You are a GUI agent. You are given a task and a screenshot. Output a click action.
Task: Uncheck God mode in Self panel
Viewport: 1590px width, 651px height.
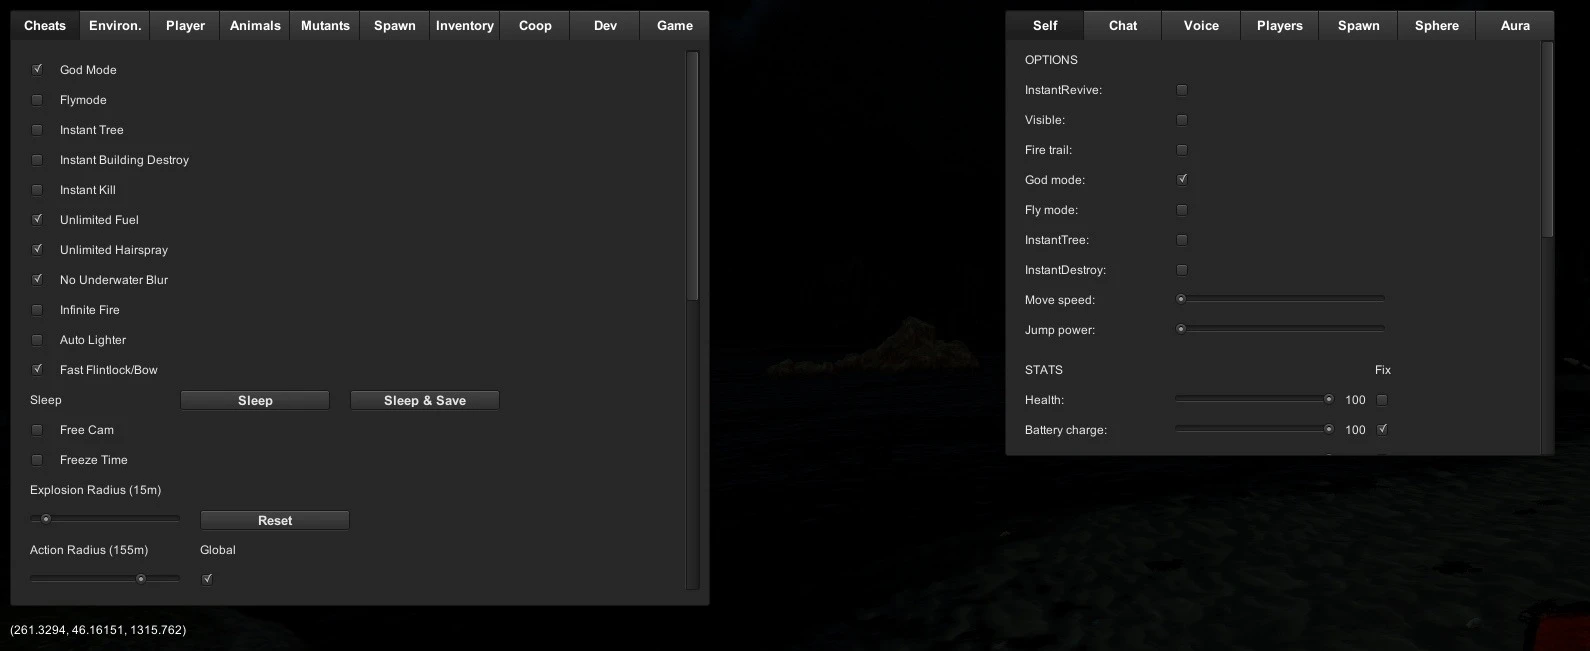tap(1182, 180)
